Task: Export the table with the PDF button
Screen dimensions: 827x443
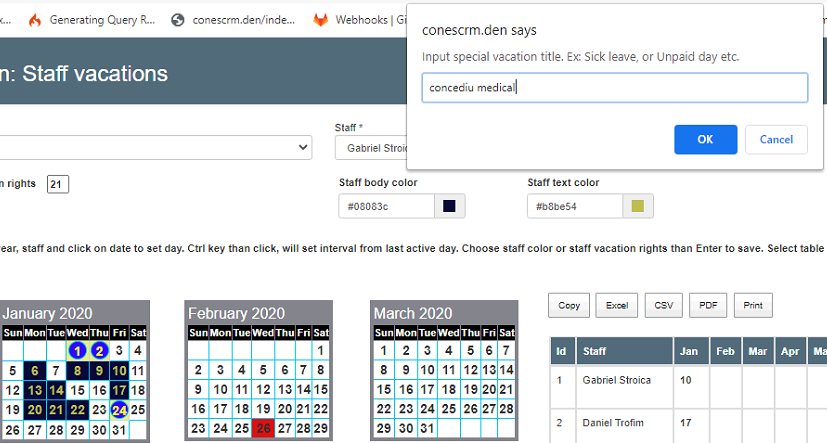Action: 708,305
